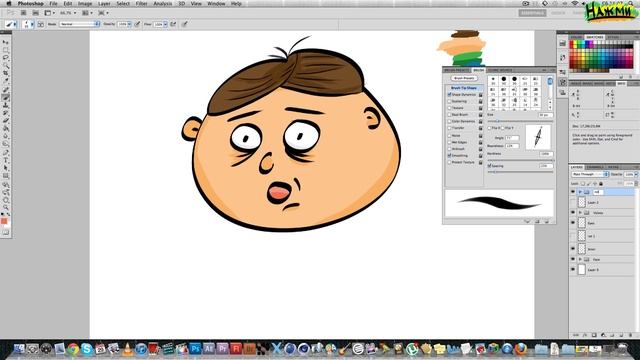The image size is (640, 360).
Task: Click the lock icon beside Scattering
Action: click(x=480, y=101)
